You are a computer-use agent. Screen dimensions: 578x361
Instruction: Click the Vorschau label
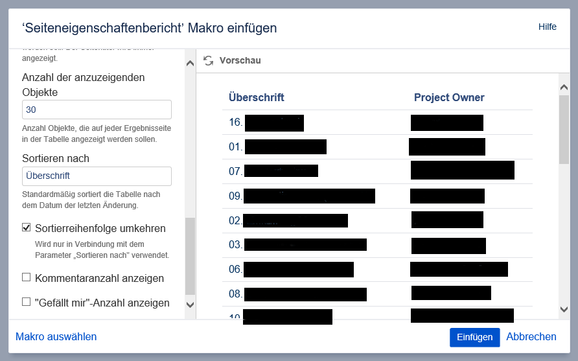tap(240, 60)
